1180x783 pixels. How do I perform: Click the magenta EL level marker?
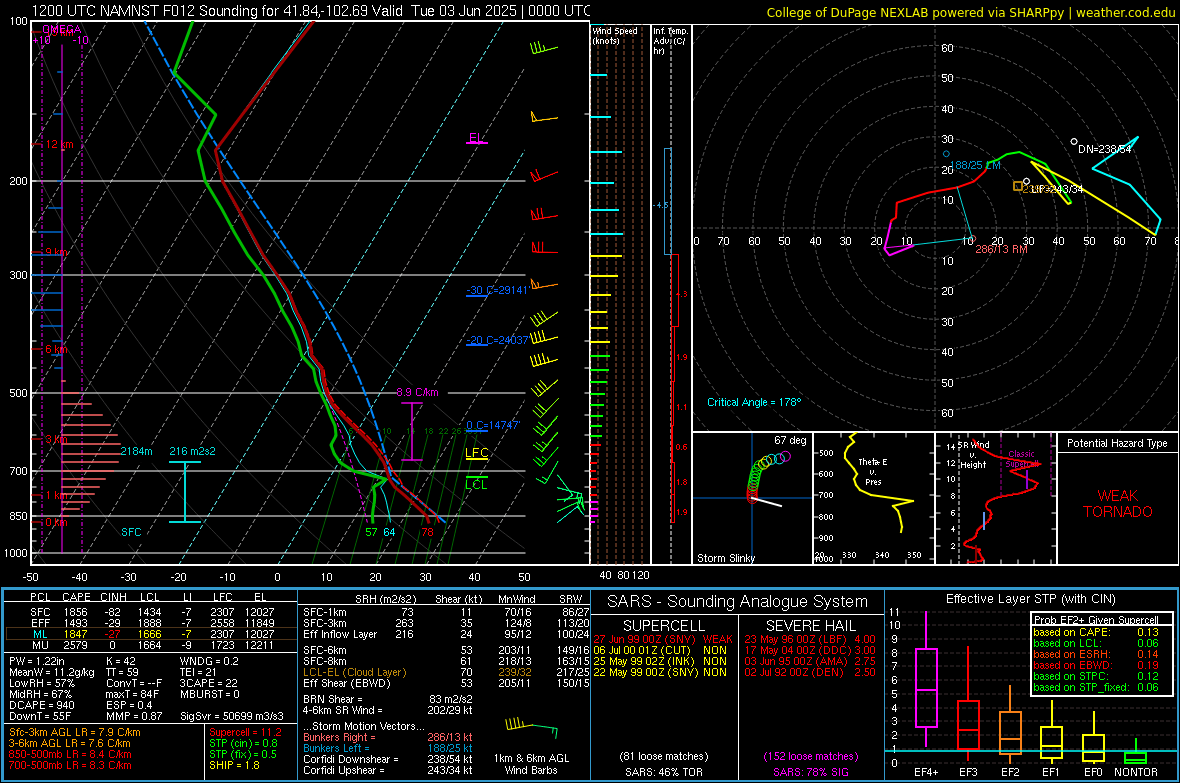(476, 139)
